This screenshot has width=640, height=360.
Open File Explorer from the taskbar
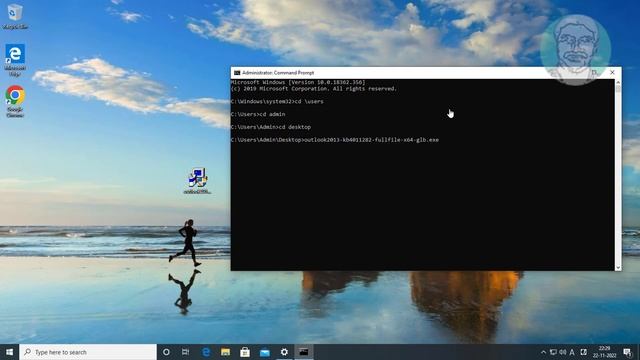[x=225, y=352]
